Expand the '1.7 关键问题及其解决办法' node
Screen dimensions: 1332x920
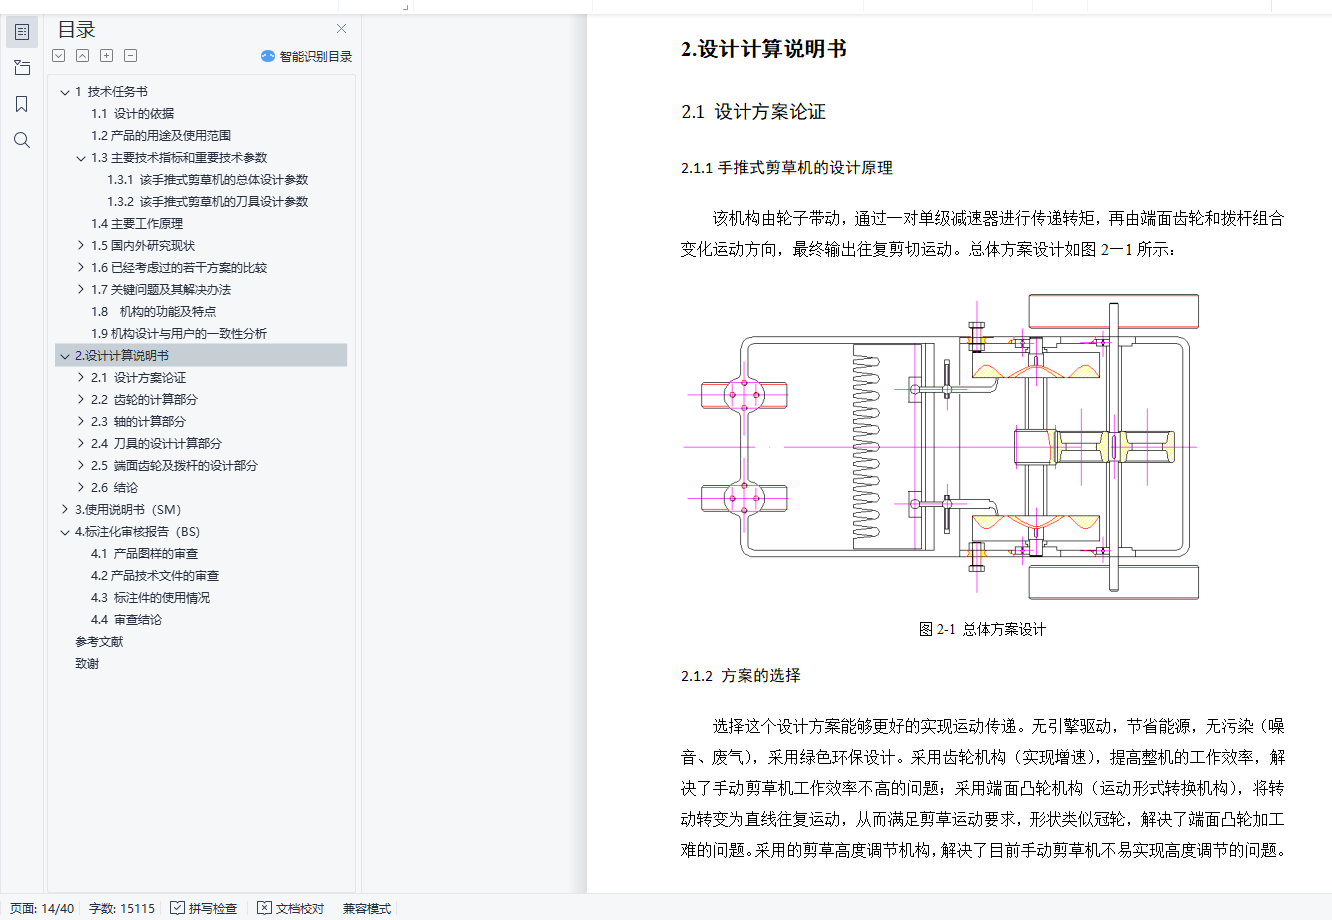[81, 290]
